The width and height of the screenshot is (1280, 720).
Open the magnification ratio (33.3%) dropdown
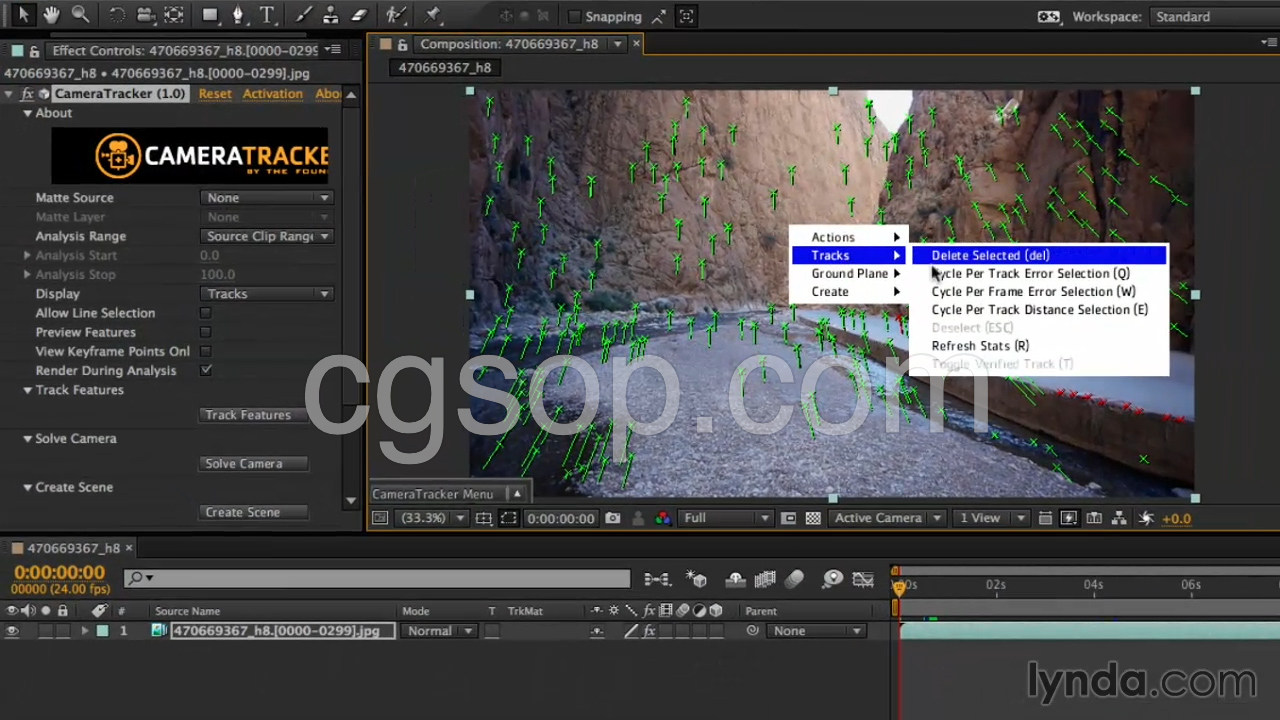pyautogui.click(x=433, y=518)
